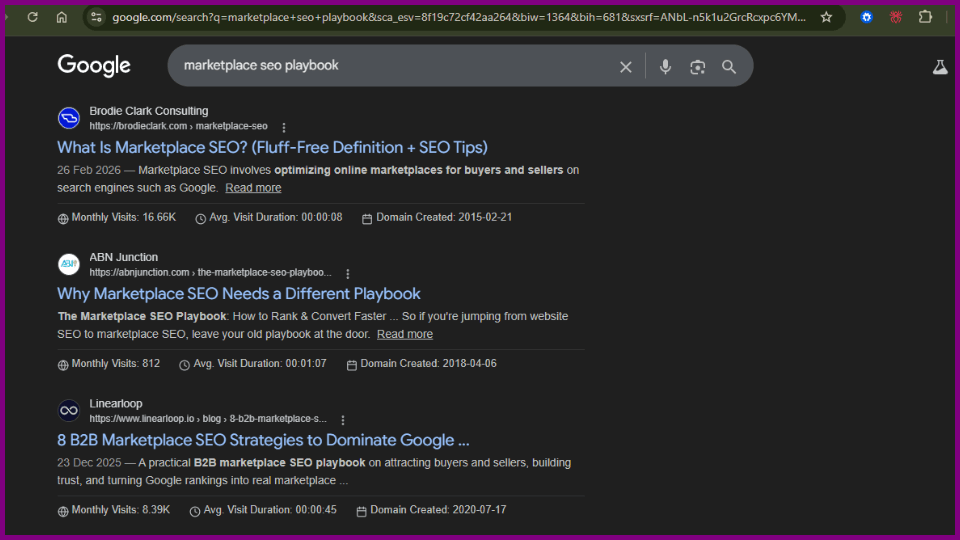Select 'Avg. Visit Duration: 00:00:45' text

270,510
